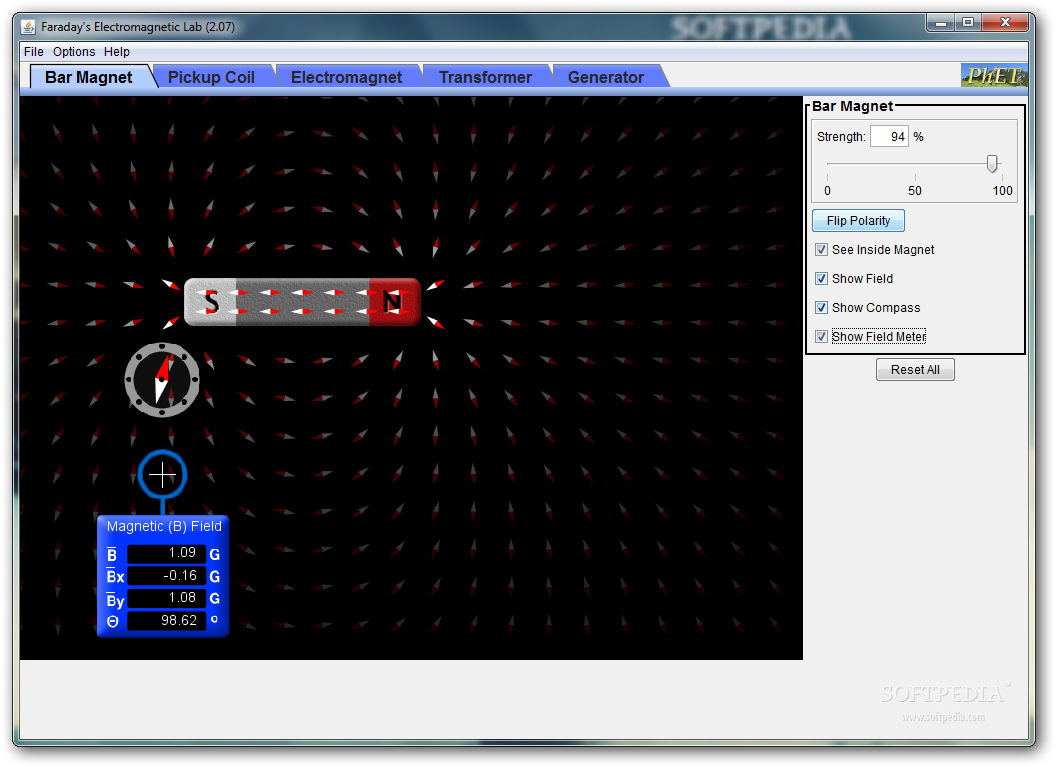Click the By value 1.08
This screenshot has width=1056, height=767.
(x=166, y=598)
